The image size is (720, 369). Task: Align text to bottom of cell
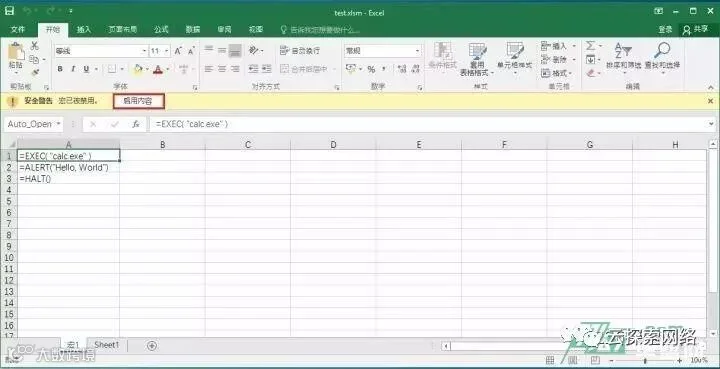click(x=235, y=50)
